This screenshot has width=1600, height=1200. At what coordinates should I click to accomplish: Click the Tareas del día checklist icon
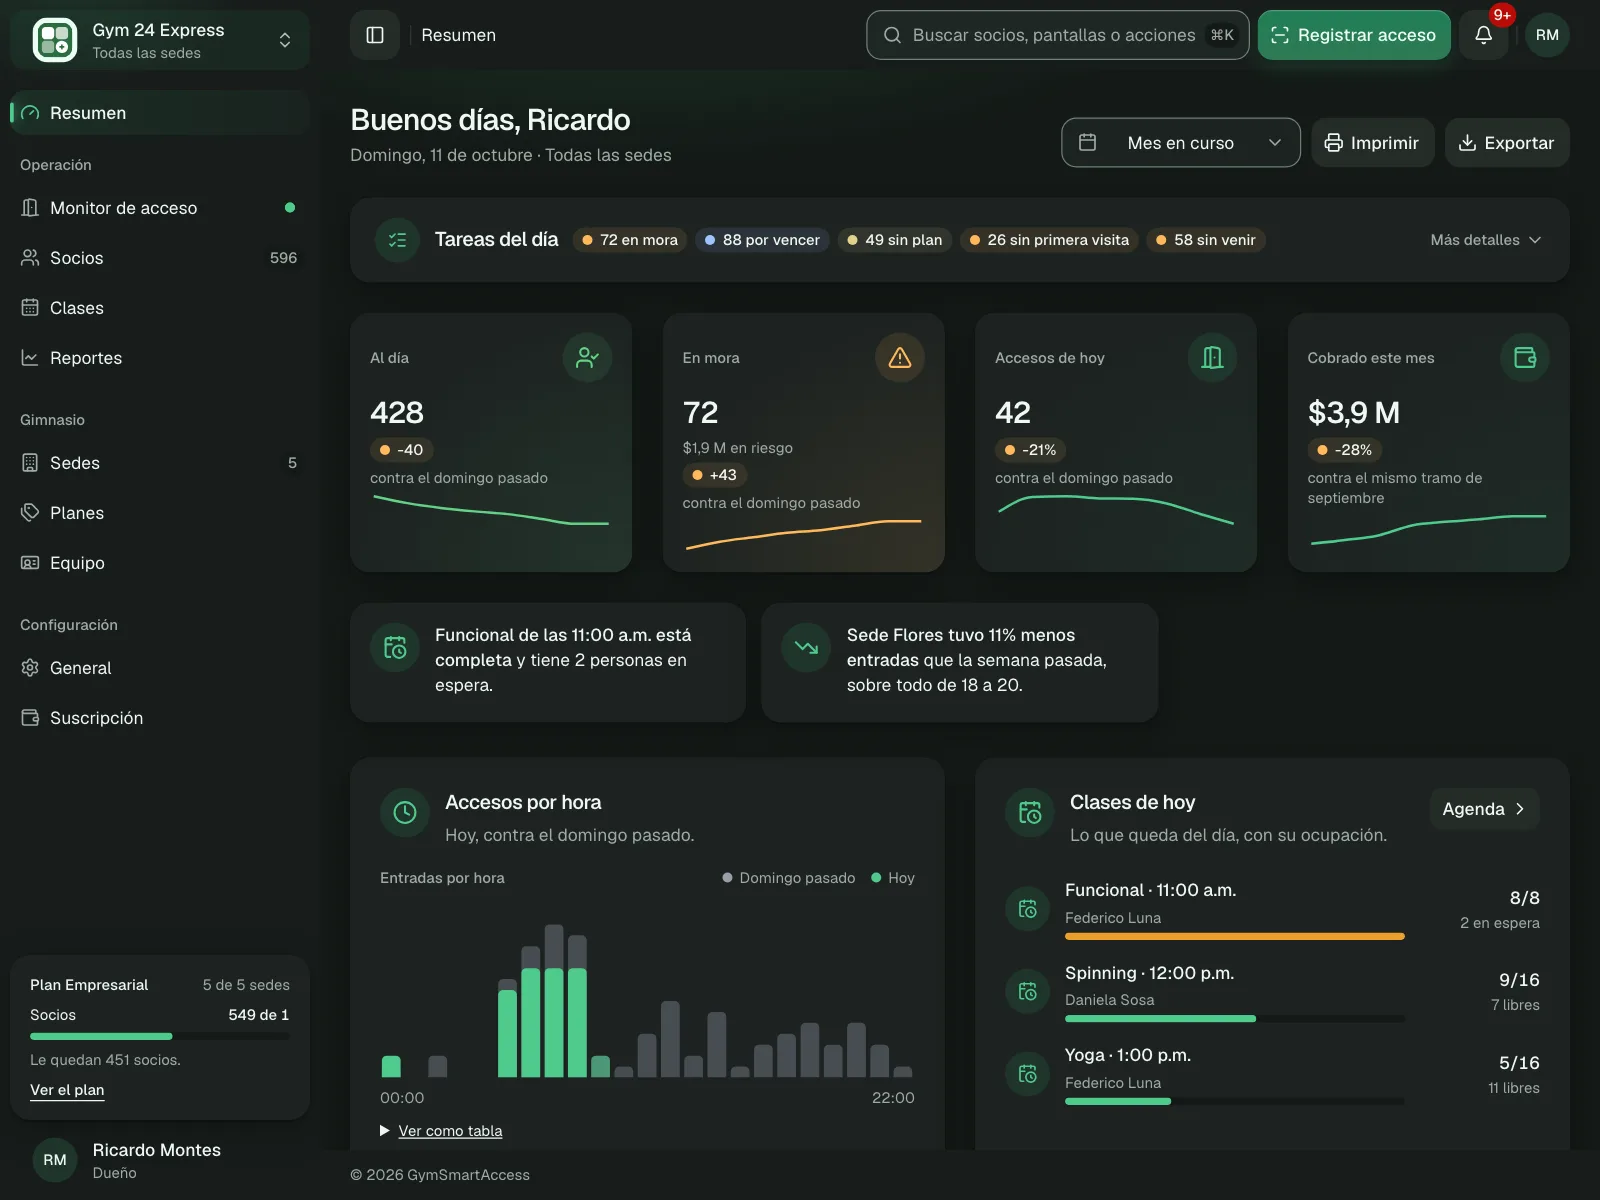point(397,240)
